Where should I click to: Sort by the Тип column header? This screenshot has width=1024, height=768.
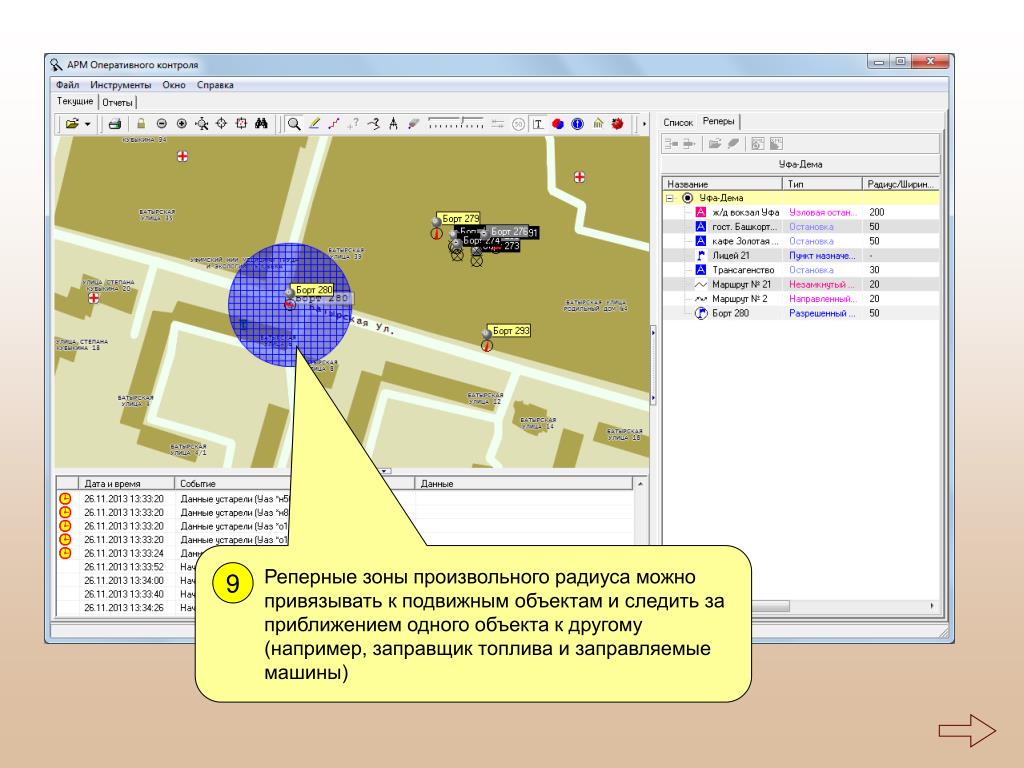pyautogui.click(x=822, y=184)
